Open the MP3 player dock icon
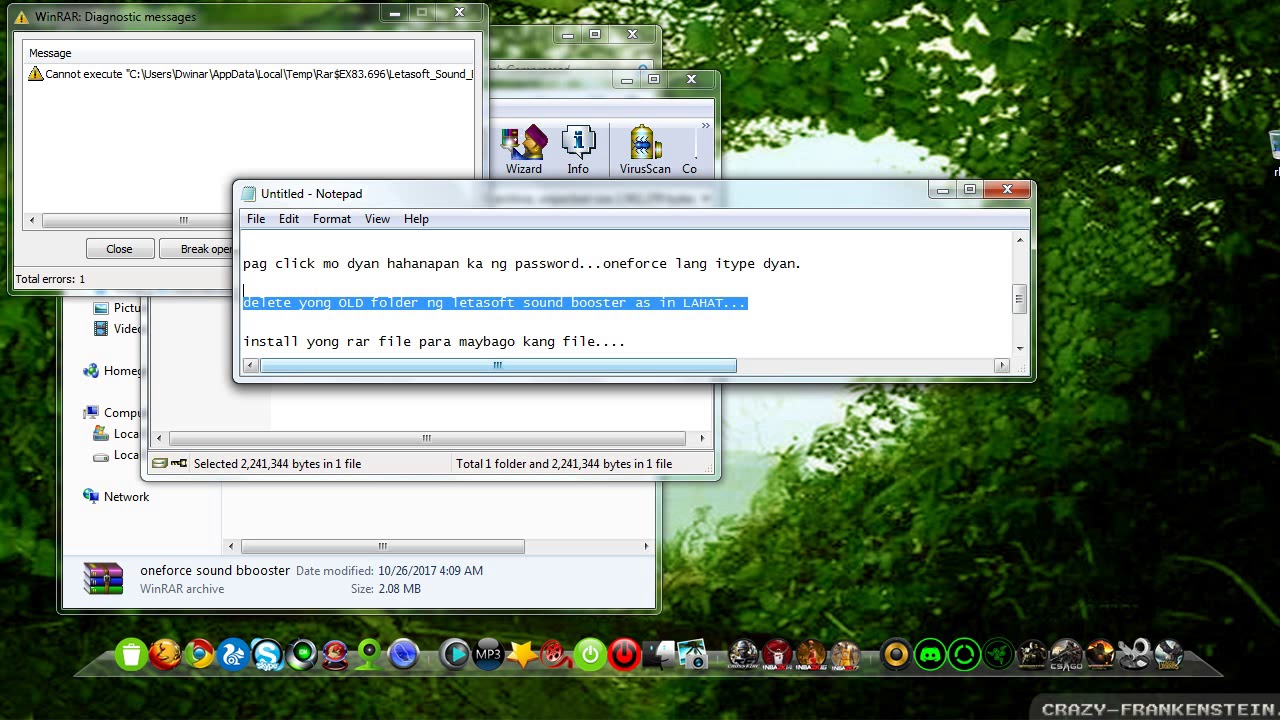This screenshot has height=720, width=1280. click(488, 655)
